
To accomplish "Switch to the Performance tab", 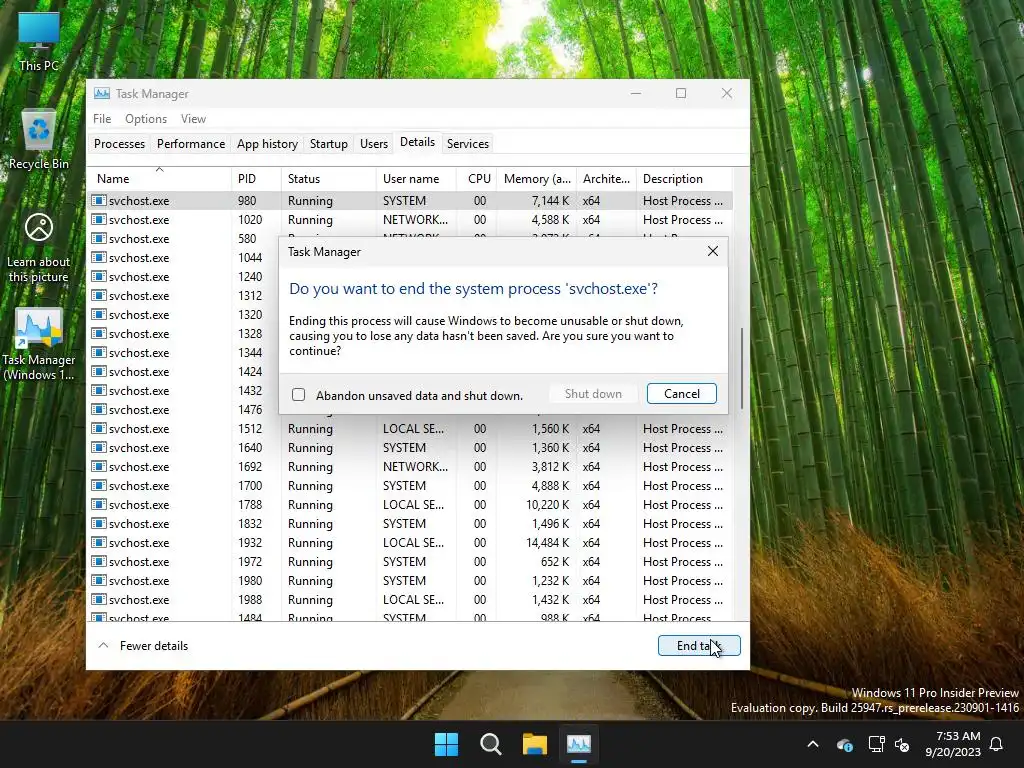I will pyautogui.click(x=191, y=144).
